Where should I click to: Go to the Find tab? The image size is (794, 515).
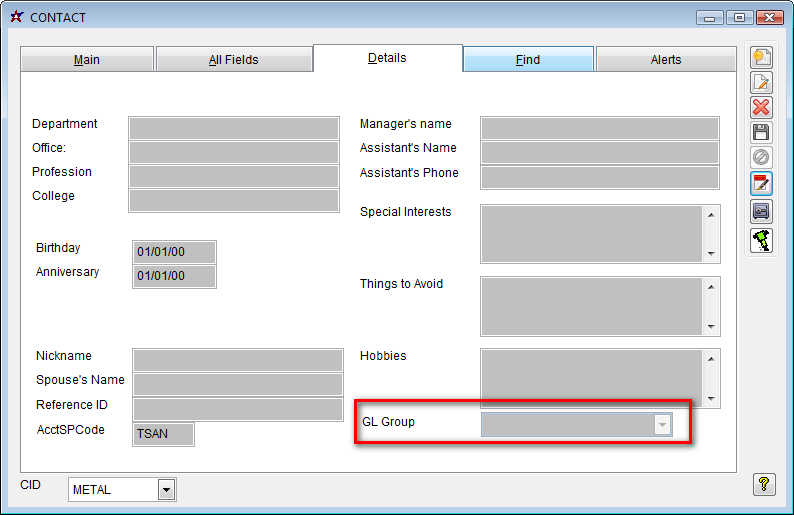point(528,60)
